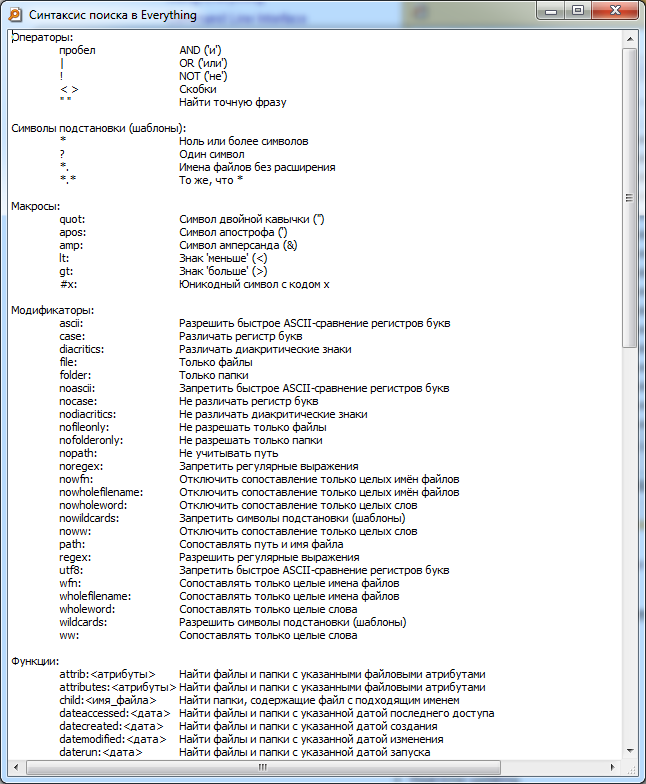Viewport: 646px width, 784px height.
Task: Click the 'diacritics:' modifier entry
Action: pyautogui.click(x=82, y=350)
